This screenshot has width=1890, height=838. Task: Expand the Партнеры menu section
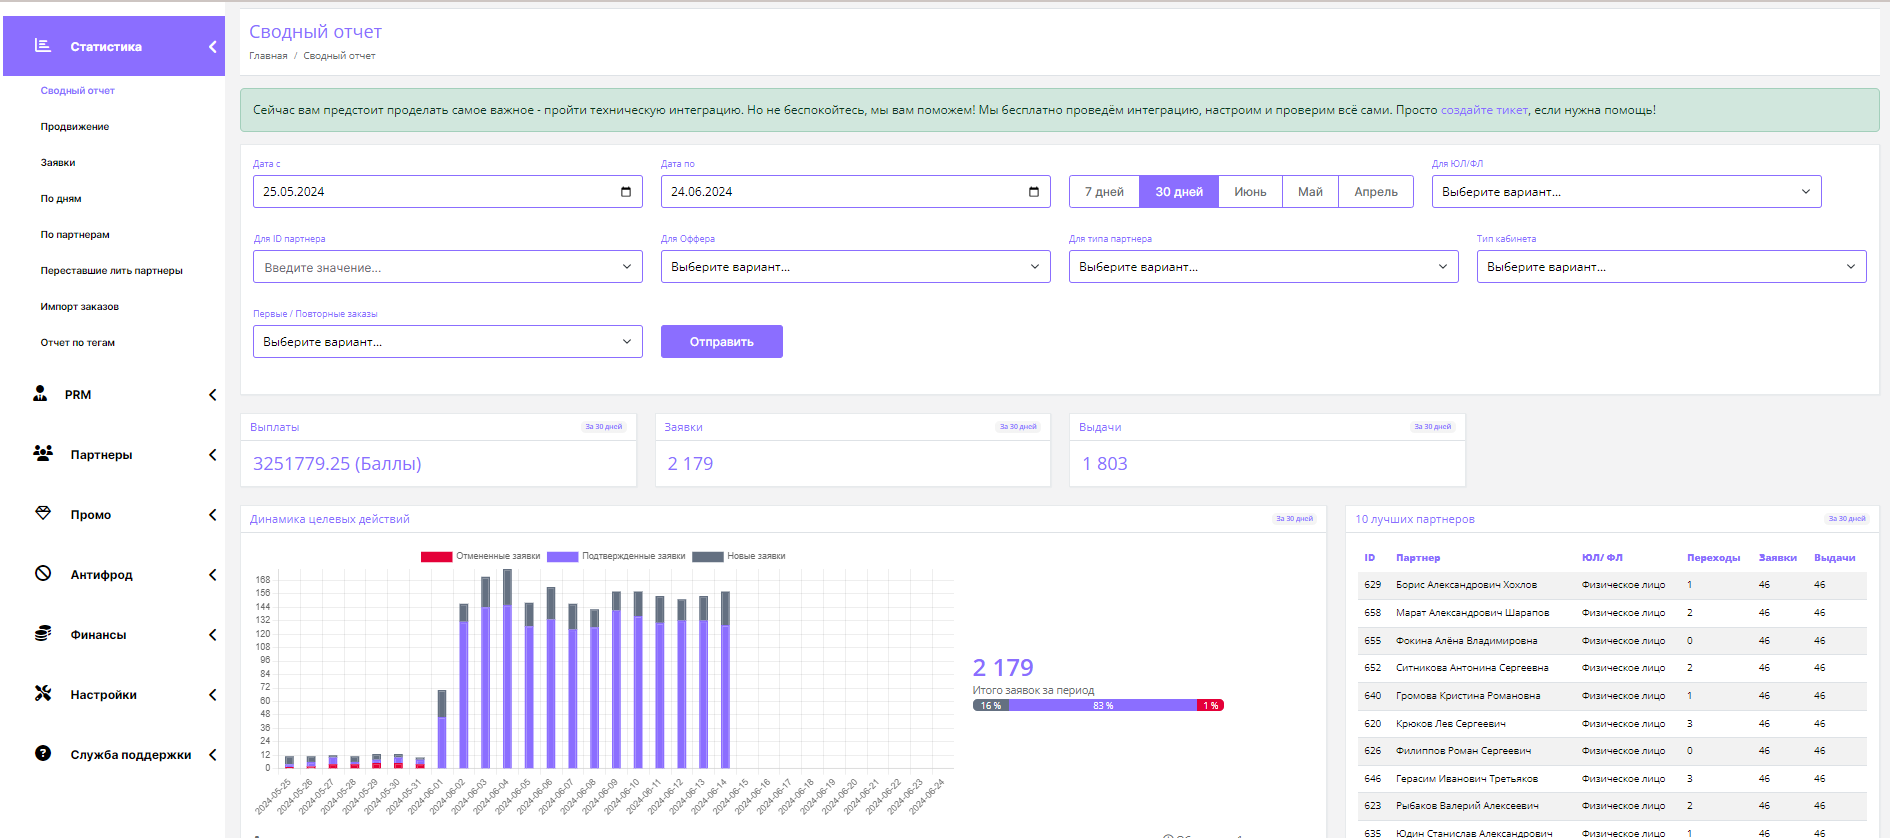coord(212,455)
